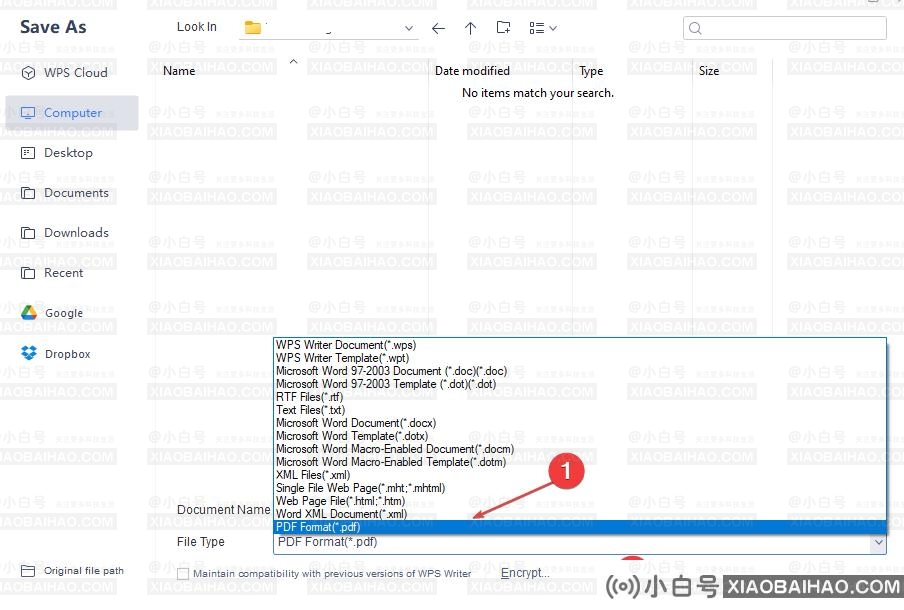
Task: Click the Original file path shortcut
Action: point(72,571)
